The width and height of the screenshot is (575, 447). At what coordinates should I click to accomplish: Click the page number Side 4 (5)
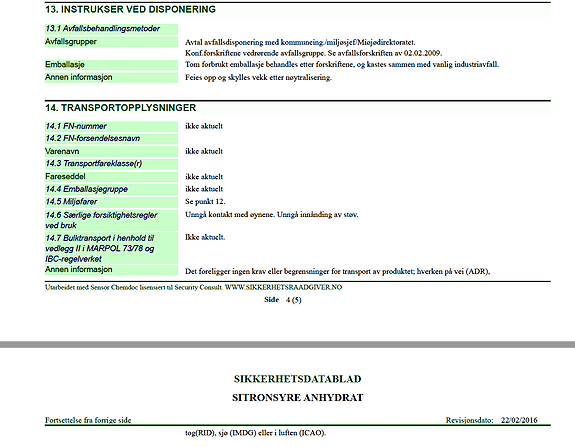coord(283,300)
